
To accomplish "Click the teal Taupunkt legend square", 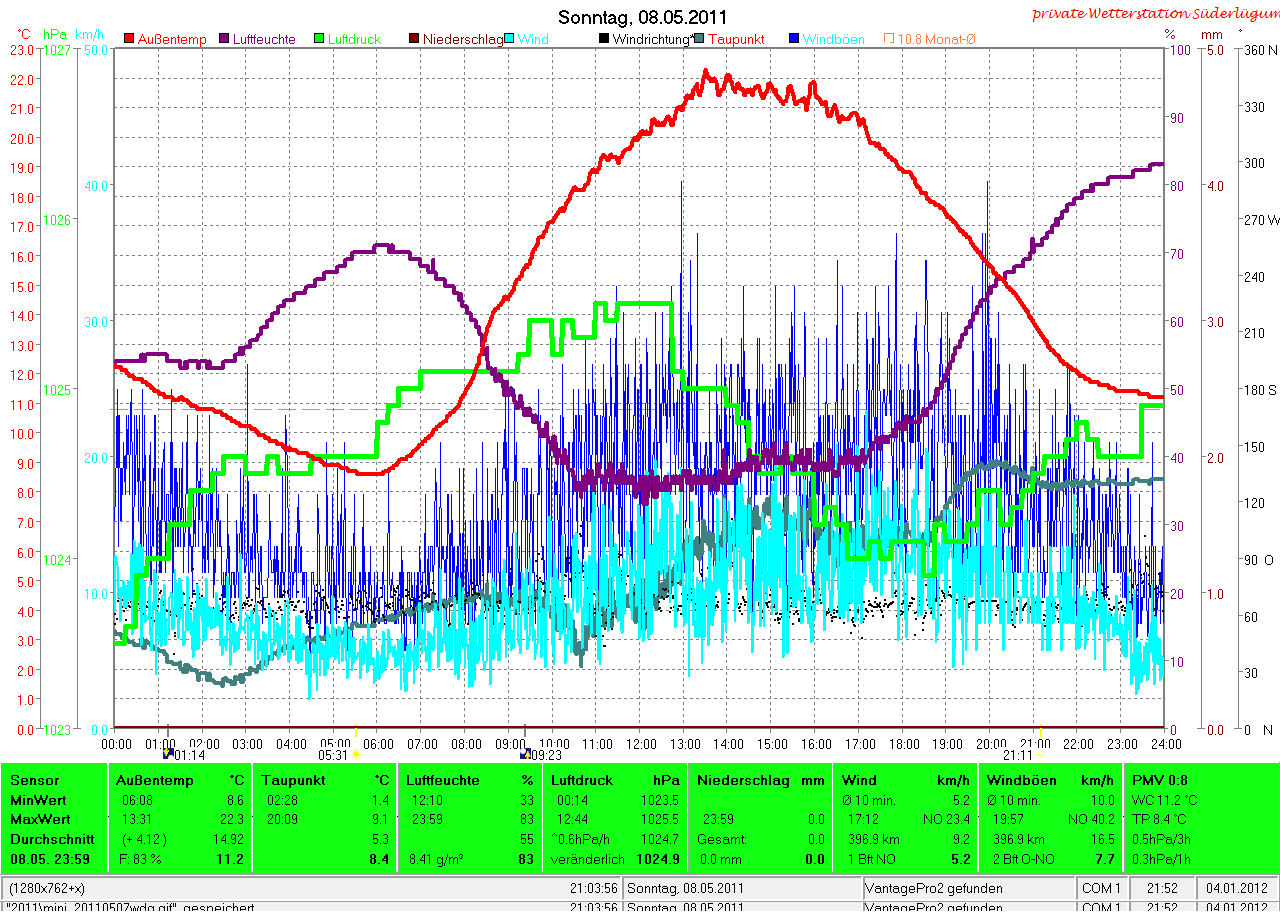I will (700, 39).
